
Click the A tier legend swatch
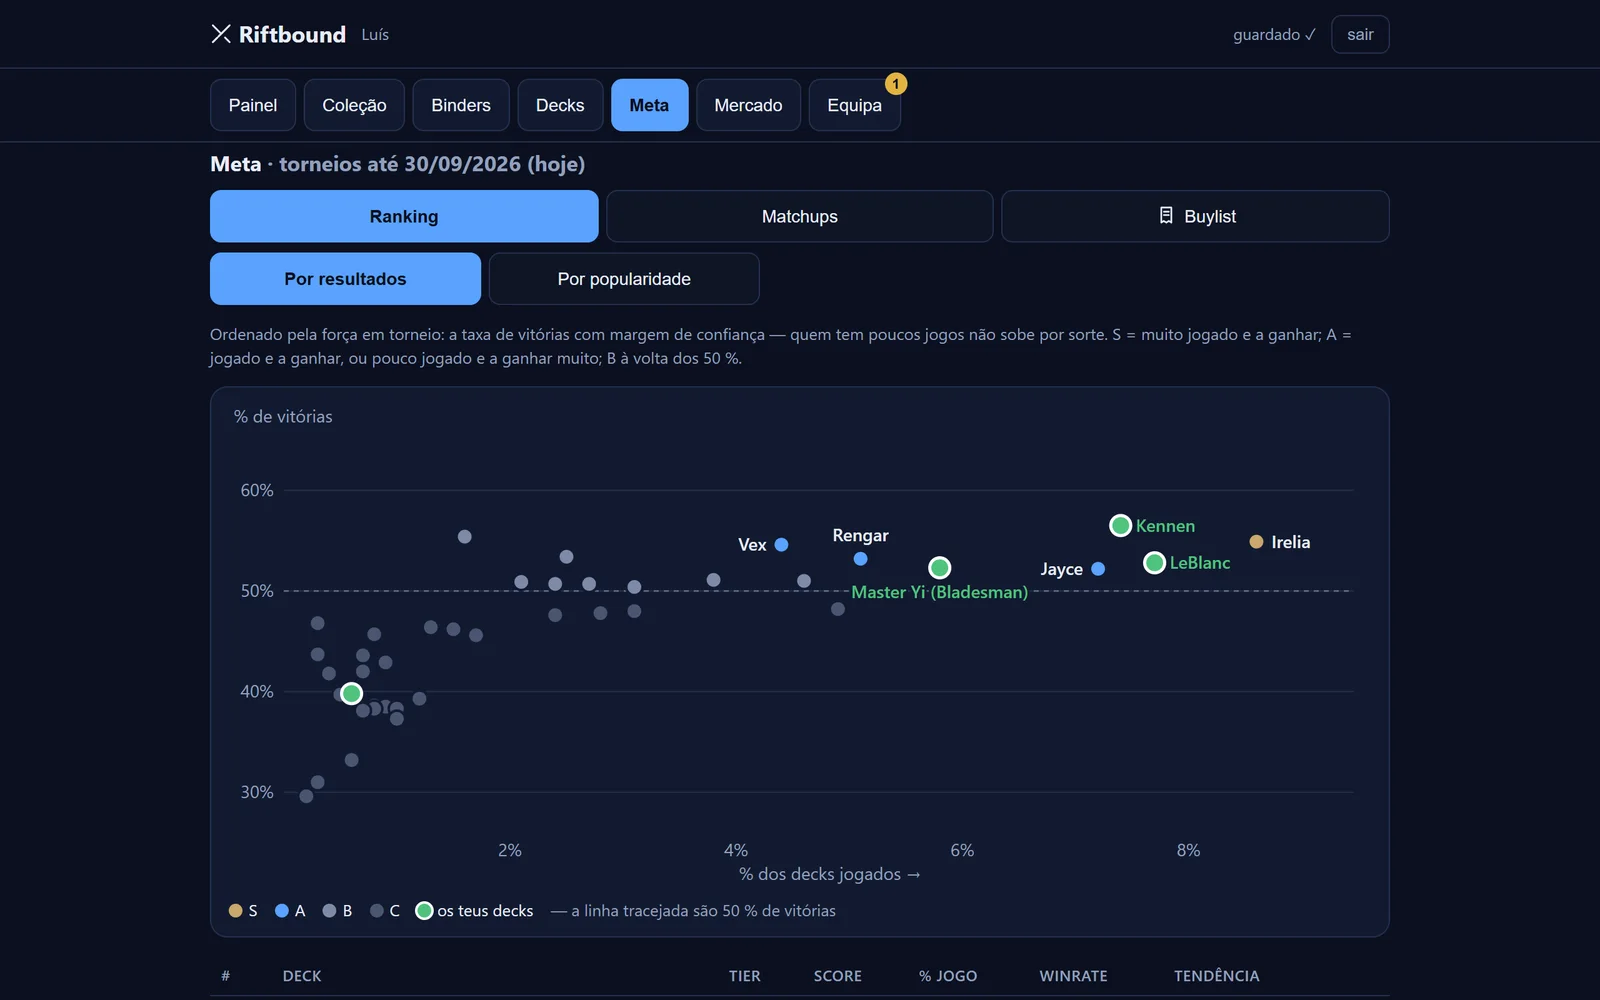(282, 911)
